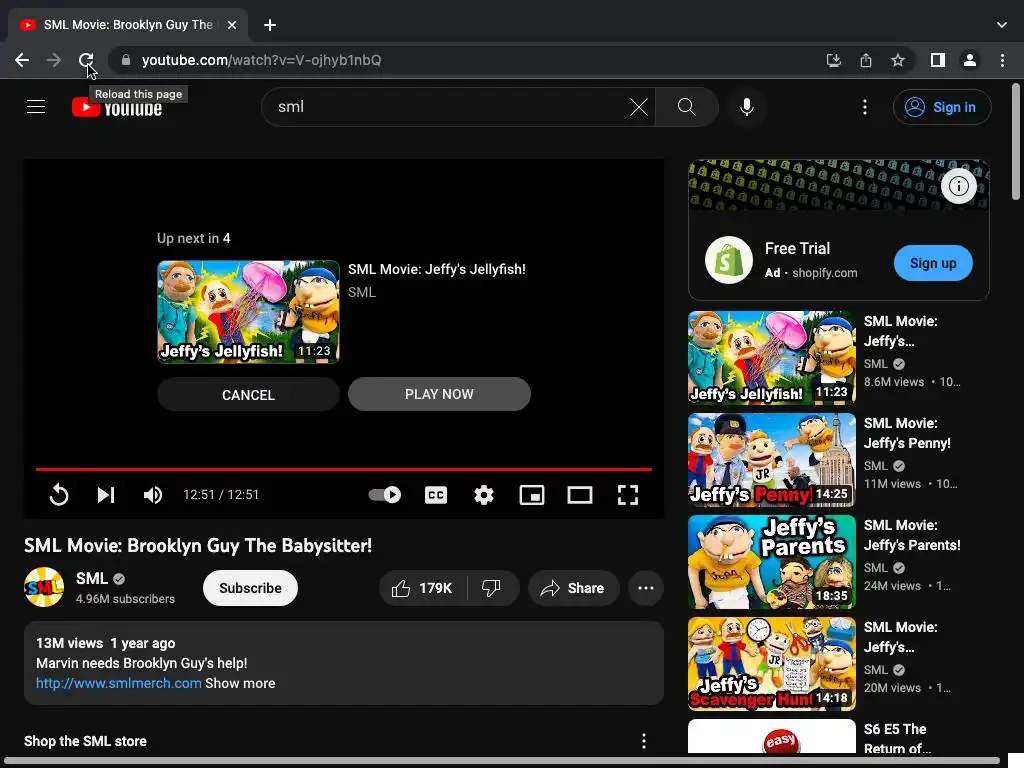Enable miniplayer mode
The width and height of the screenshot is (1024, 768).
click(532, 494)
